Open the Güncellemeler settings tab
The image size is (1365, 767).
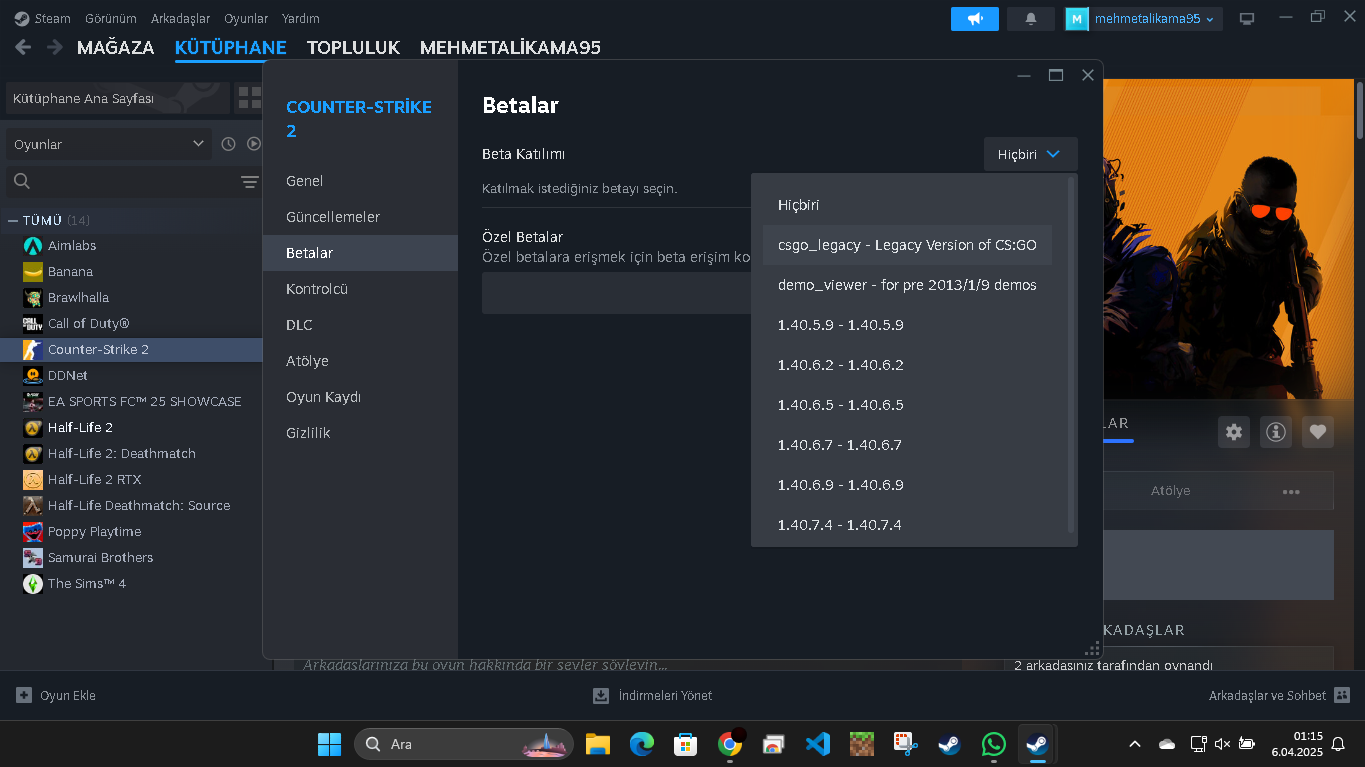tap(360, 217)
